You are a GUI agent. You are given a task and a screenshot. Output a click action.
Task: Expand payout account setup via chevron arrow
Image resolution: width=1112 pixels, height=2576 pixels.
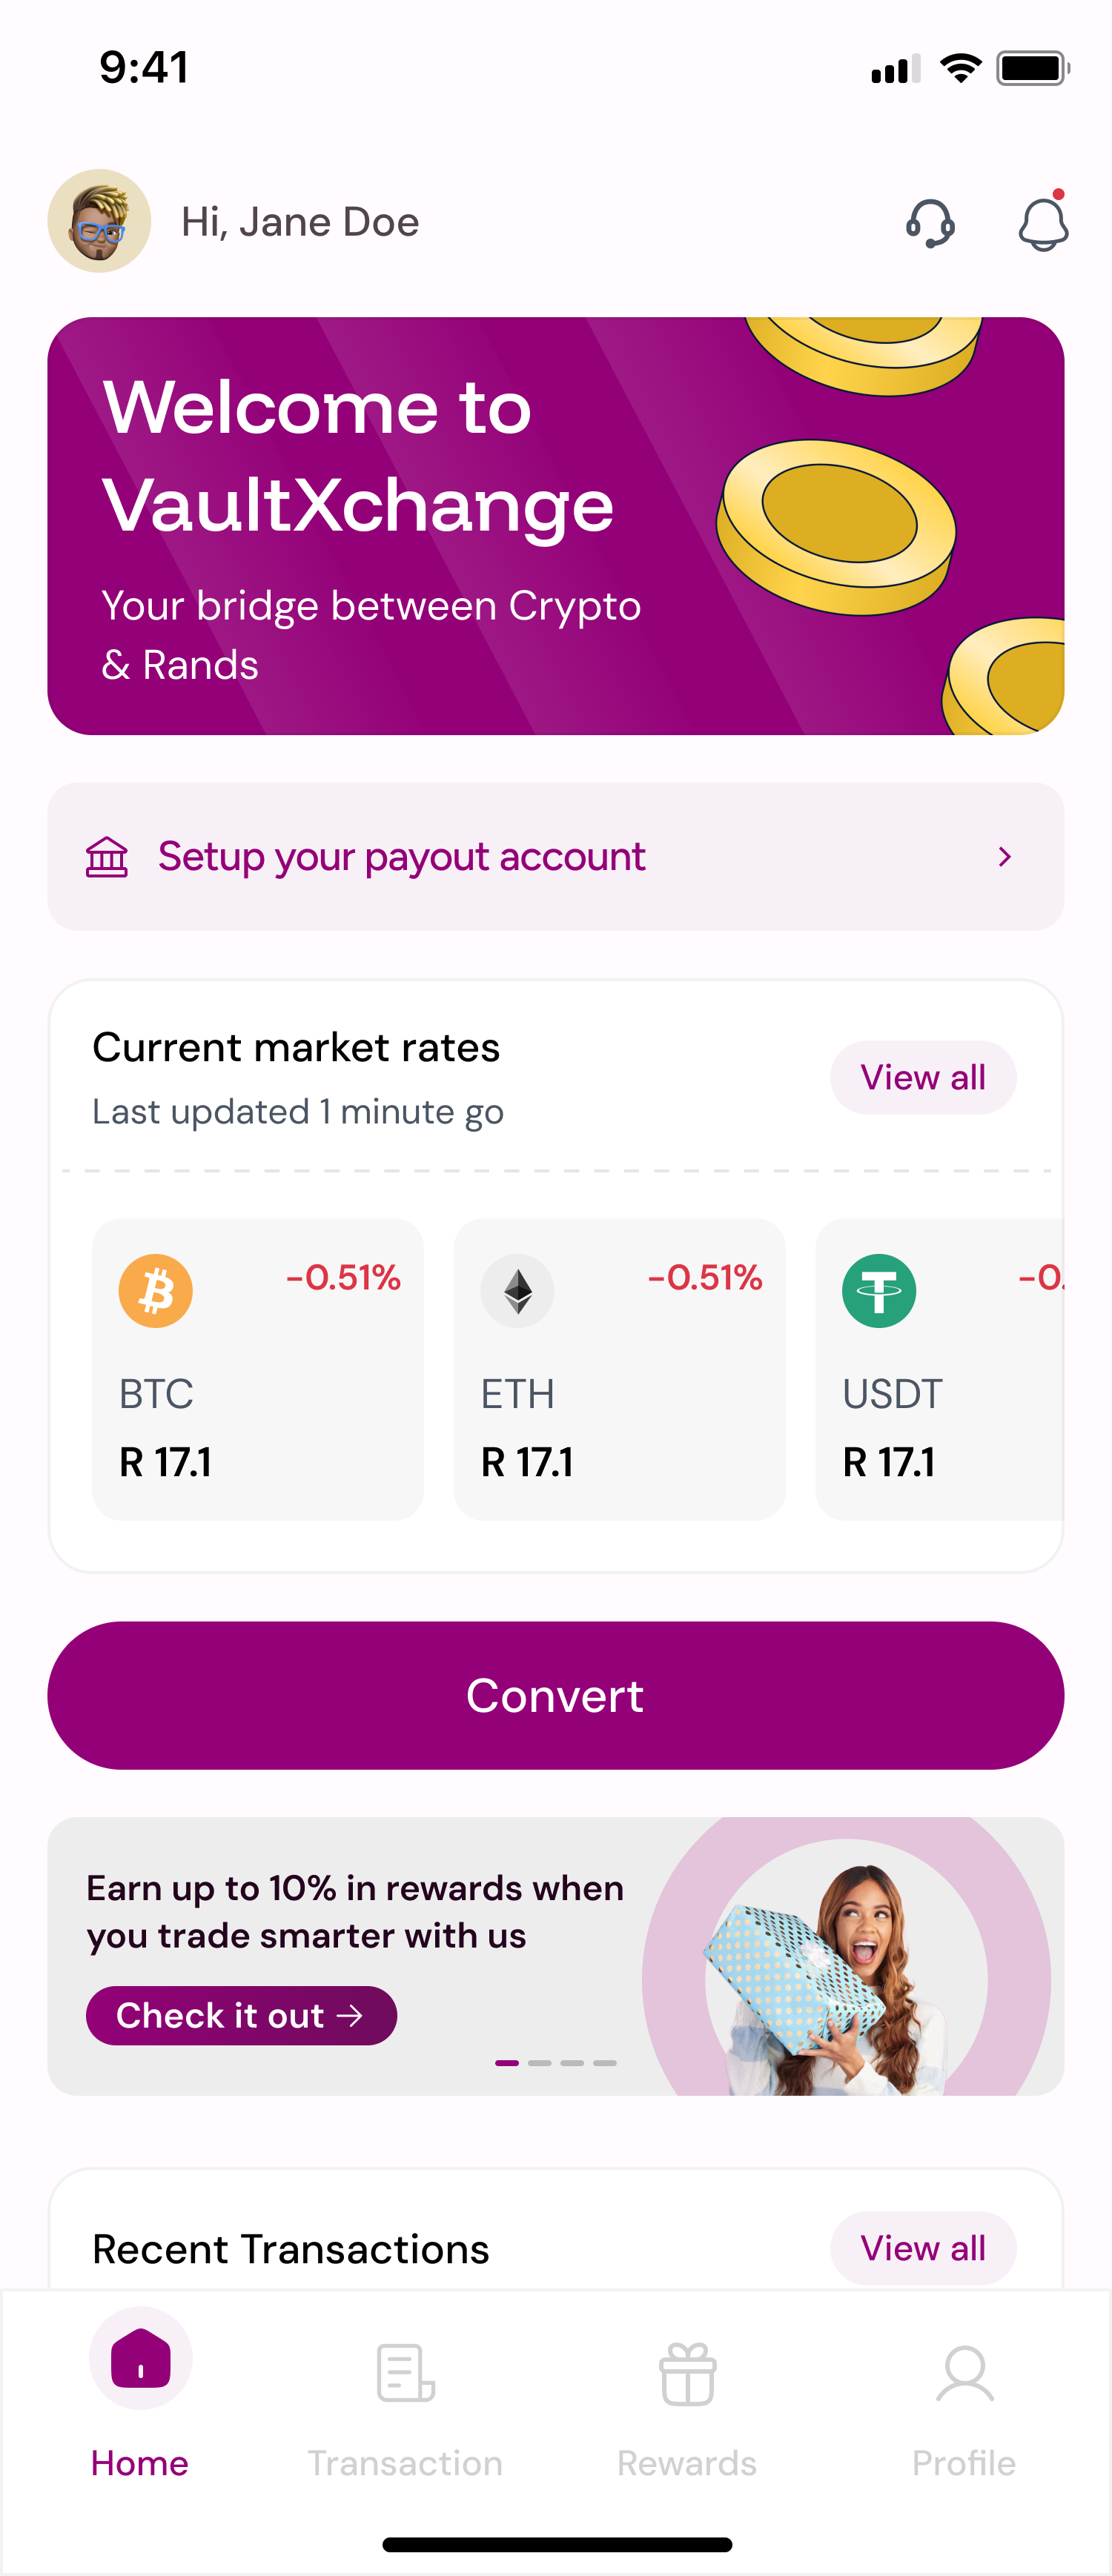1005,857
